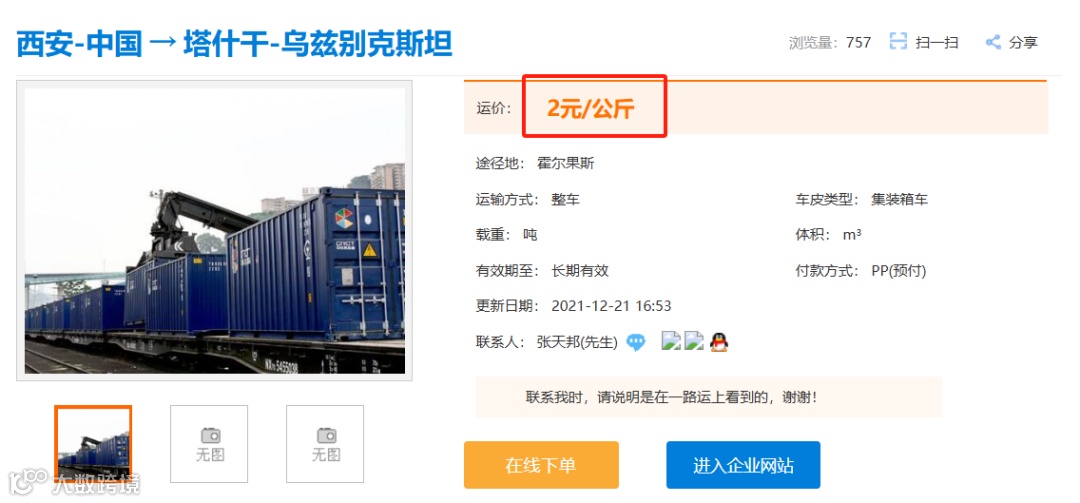This screenshot has height=503, width=1080.
Task: Click second broken image icon before QQ penguin
Action: point(694,342)
